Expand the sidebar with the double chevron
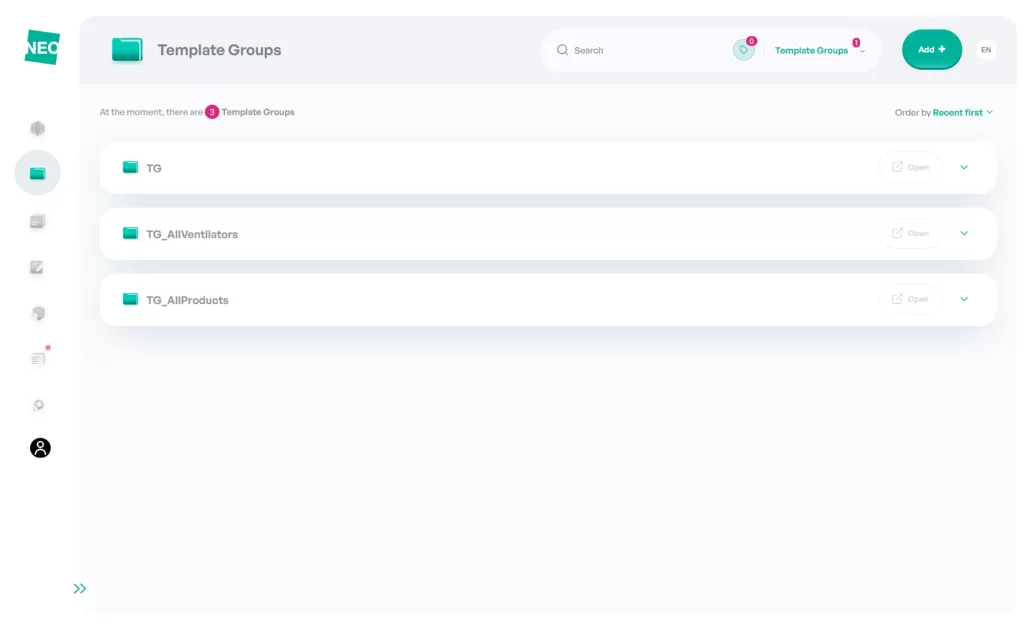 (x=80, y=588)
